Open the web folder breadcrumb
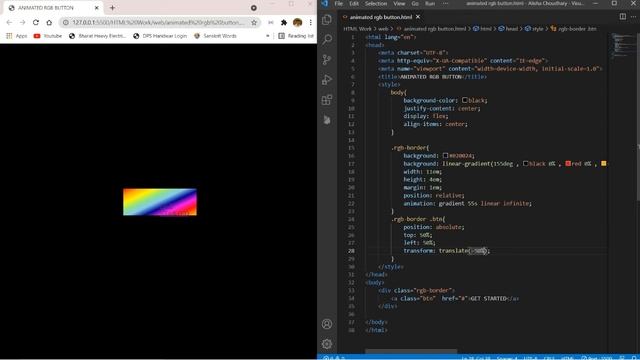This screenshot has width=640, height=360. pyautogui.click(x=383, y=29)
